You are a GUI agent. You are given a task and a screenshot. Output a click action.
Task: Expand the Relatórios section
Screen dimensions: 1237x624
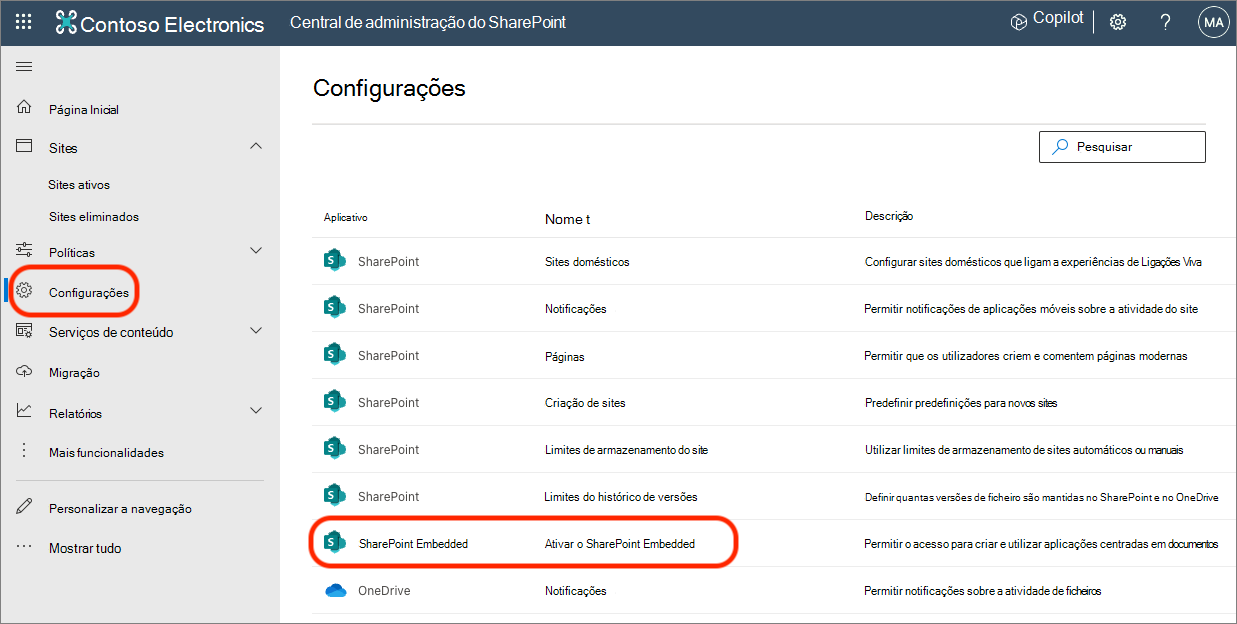(256, 410)
